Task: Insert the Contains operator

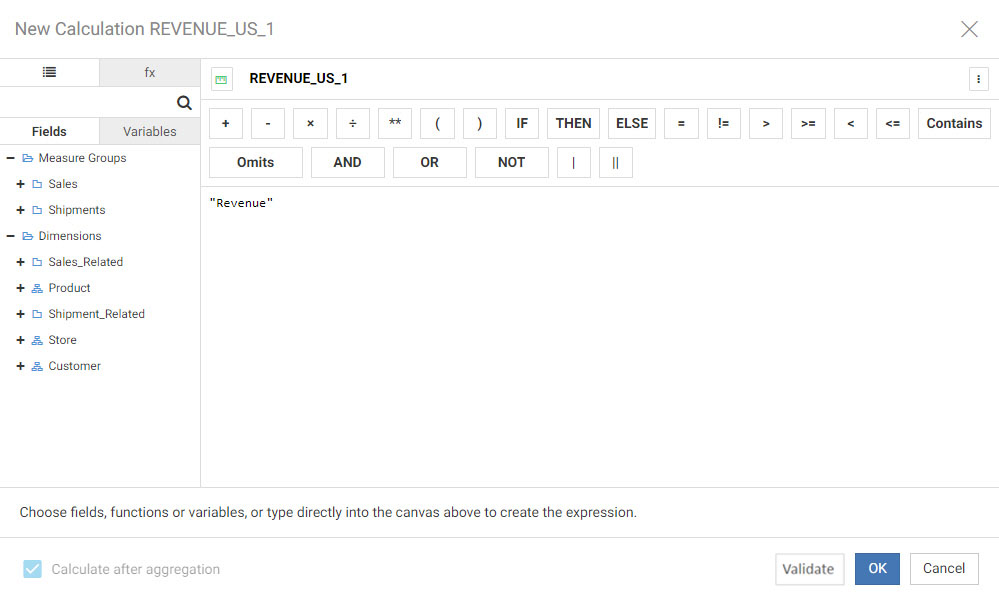Action: point(954,123)
